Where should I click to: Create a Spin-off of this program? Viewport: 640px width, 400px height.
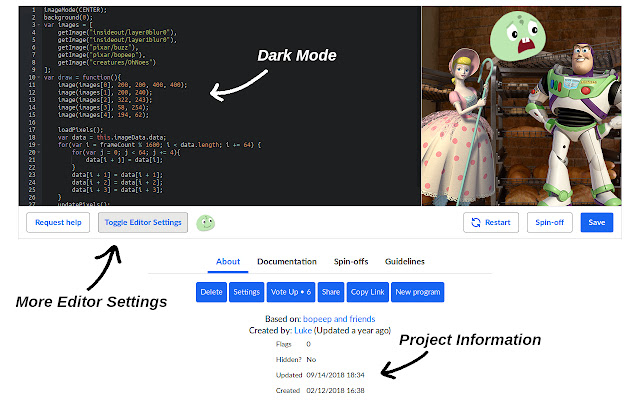pyautogui.click(x=551, y=222)
